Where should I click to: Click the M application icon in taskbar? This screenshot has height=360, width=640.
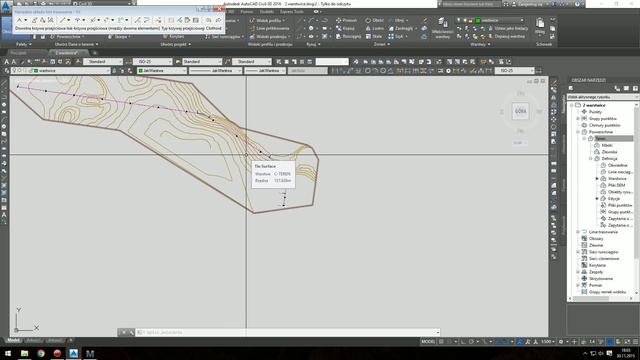point(90,353)
